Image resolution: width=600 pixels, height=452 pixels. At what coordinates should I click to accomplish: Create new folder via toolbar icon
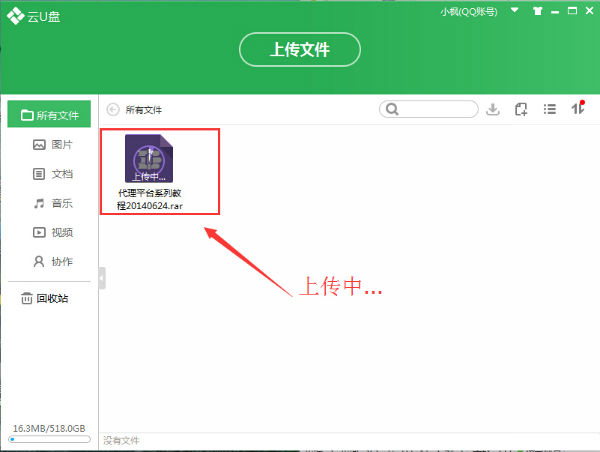[521, 109]
